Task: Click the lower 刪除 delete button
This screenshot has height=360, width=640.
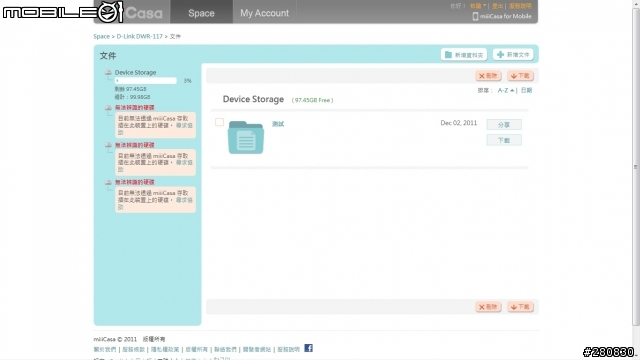Action: 488,307
